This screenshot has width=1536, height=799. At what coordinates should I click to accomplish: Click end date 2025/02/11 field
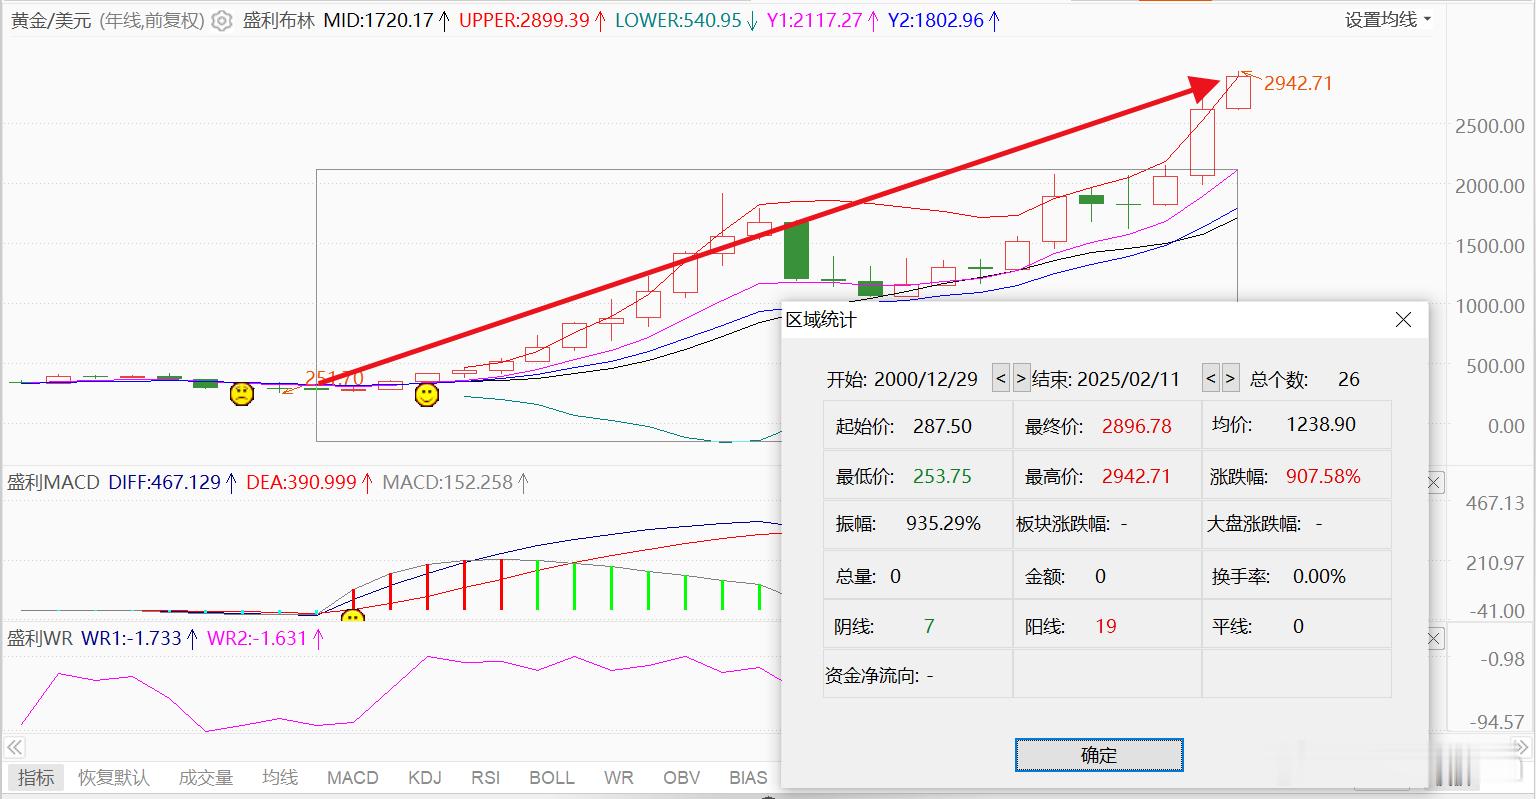(x=1127, y=379)
